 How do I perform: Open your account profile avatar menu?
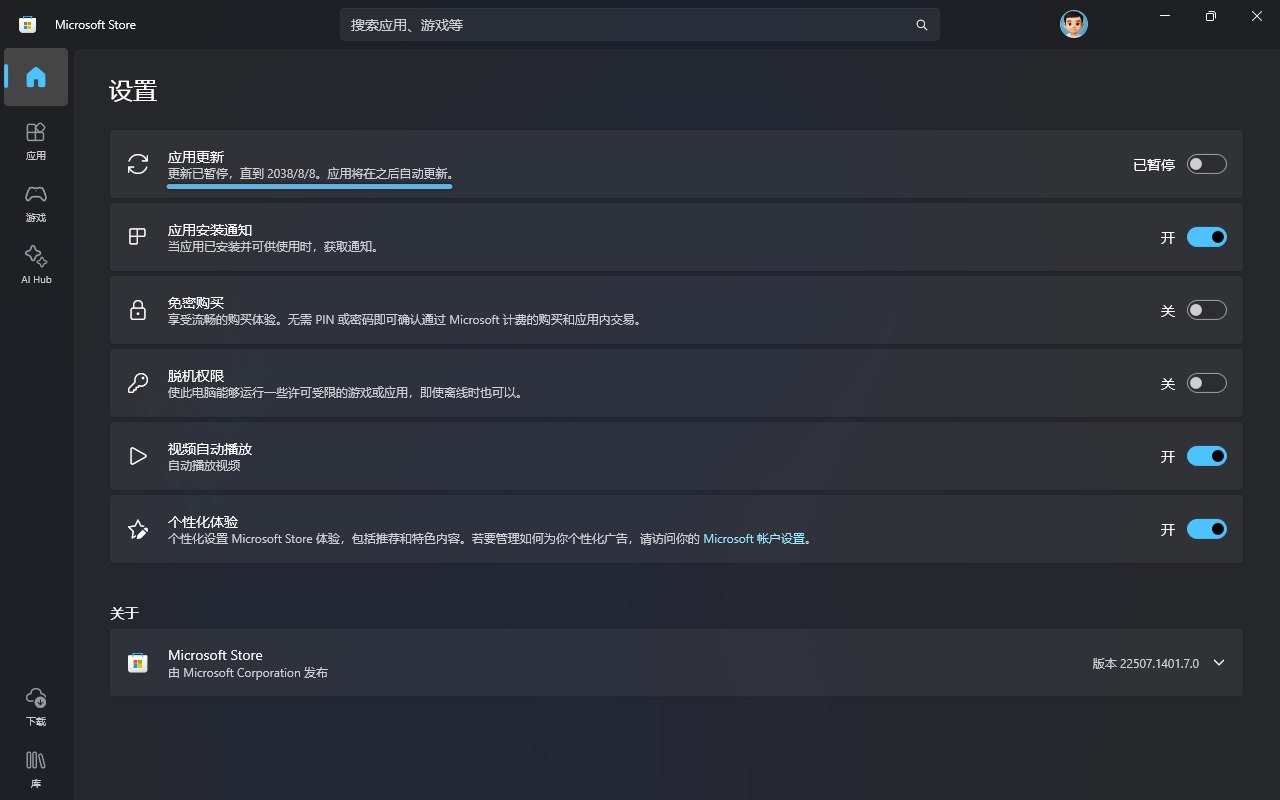pos(1073,23)
